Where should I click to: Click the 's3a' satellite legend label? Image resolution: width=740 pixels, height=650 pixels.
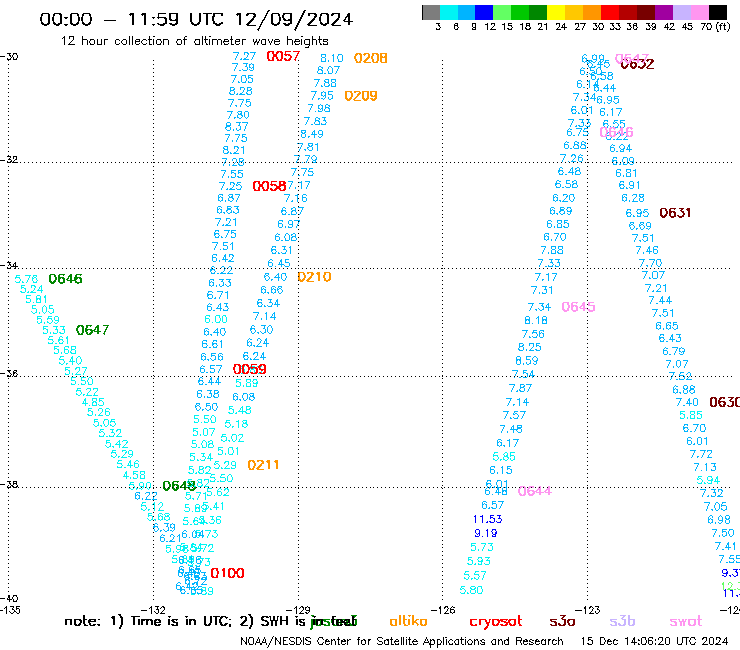point(563,622)
